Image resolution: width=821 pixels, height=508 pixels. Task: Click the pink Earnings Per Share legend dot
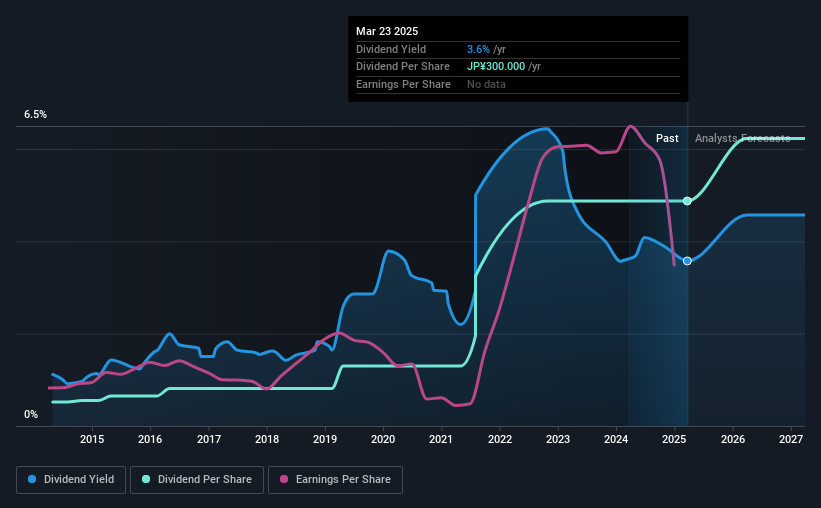(x=284, y=479)
